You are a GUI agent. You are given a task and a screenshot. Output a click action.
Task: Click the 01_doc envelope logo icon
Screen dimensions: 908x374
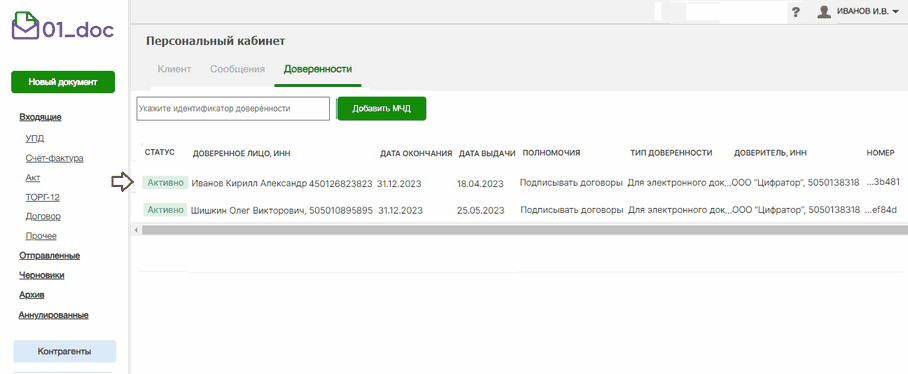[x=25, y=27]
